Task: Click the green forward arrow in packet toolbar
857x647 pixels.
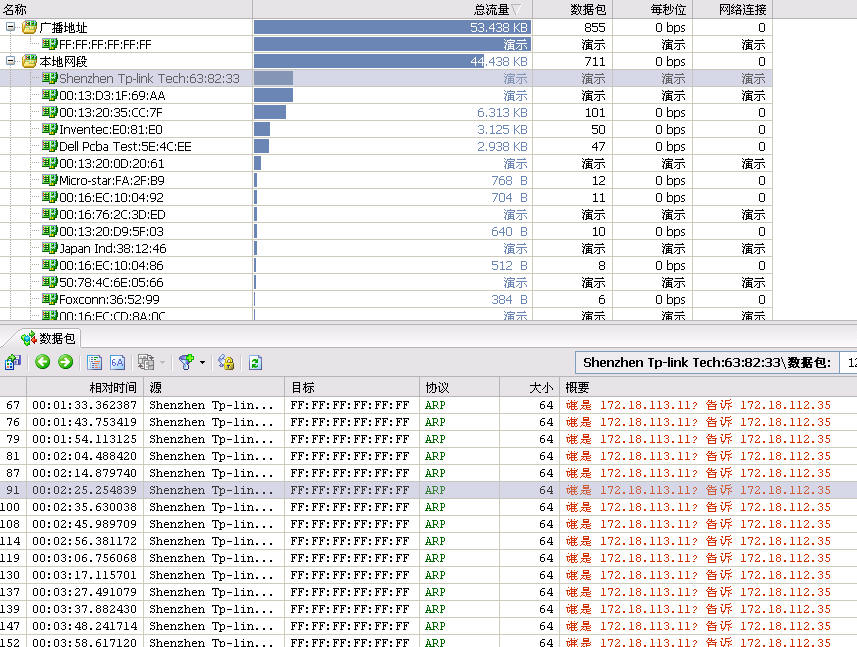Action: pyautogui.click(x=65, y=362)
